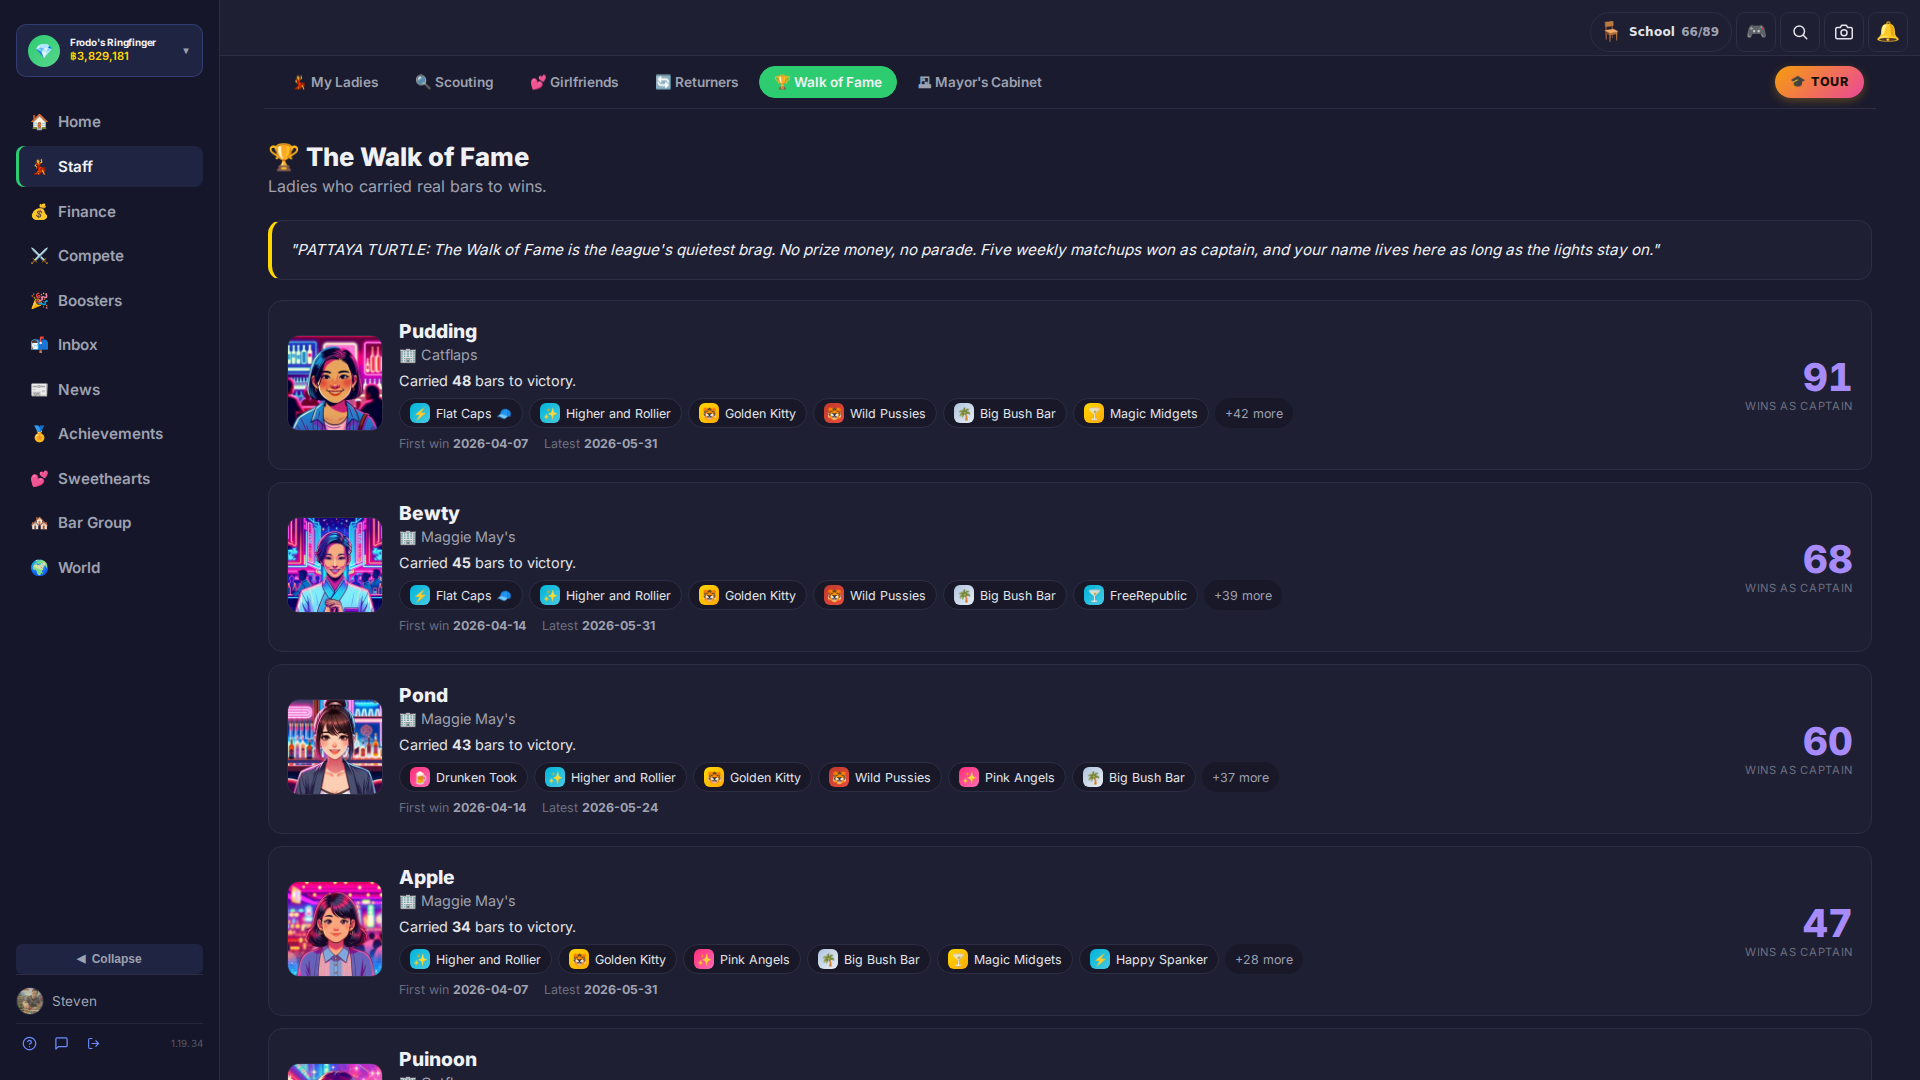Click the help question mark icon
The width and height of the screenshot is (1920, 1080).
pos(30,1043)
